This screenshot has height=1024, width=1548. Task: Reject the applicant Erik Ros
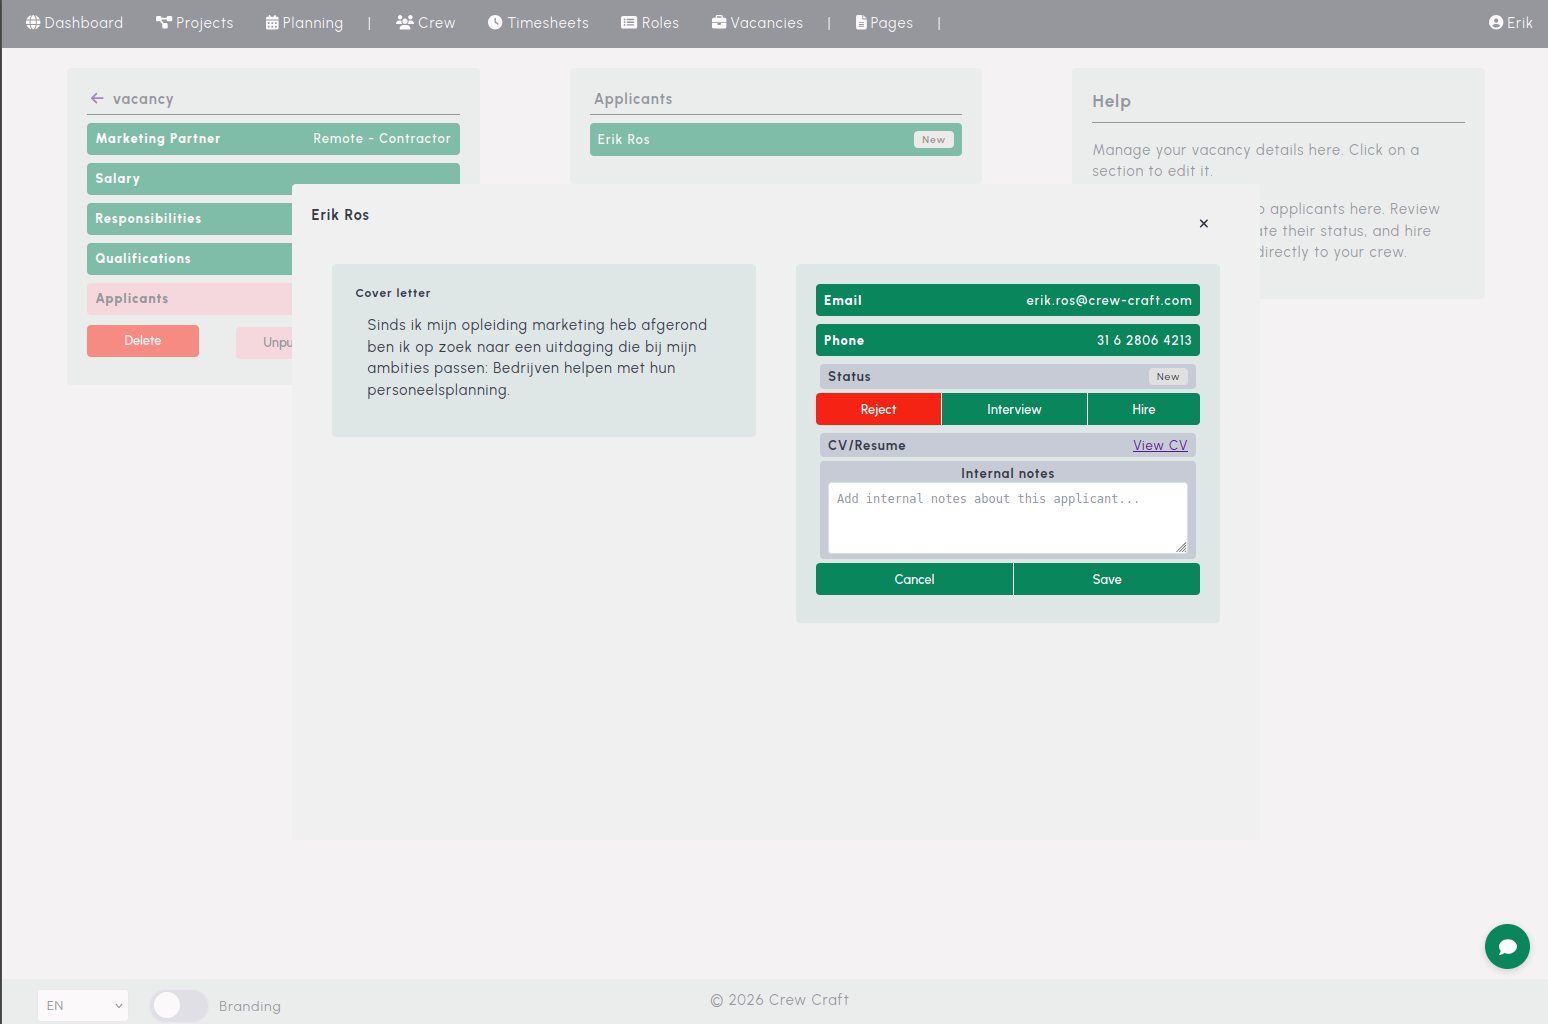[877, 409]
